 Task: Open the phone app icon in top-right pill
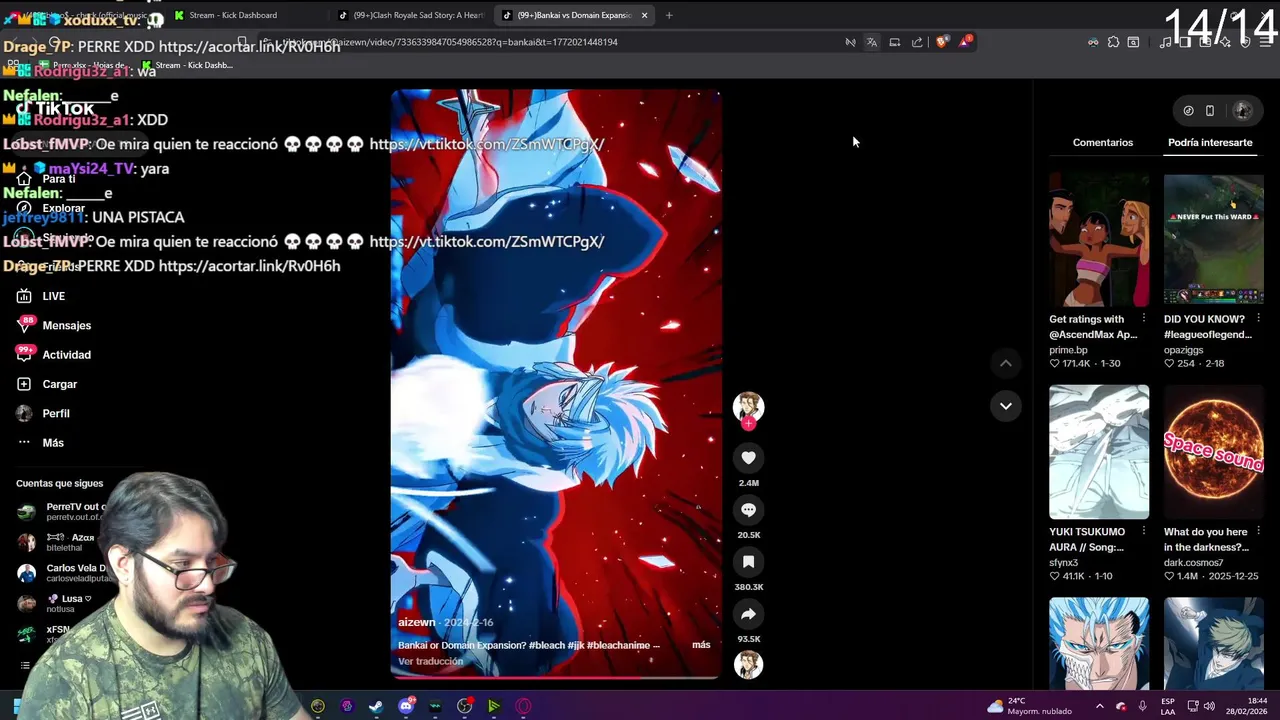1210,111
